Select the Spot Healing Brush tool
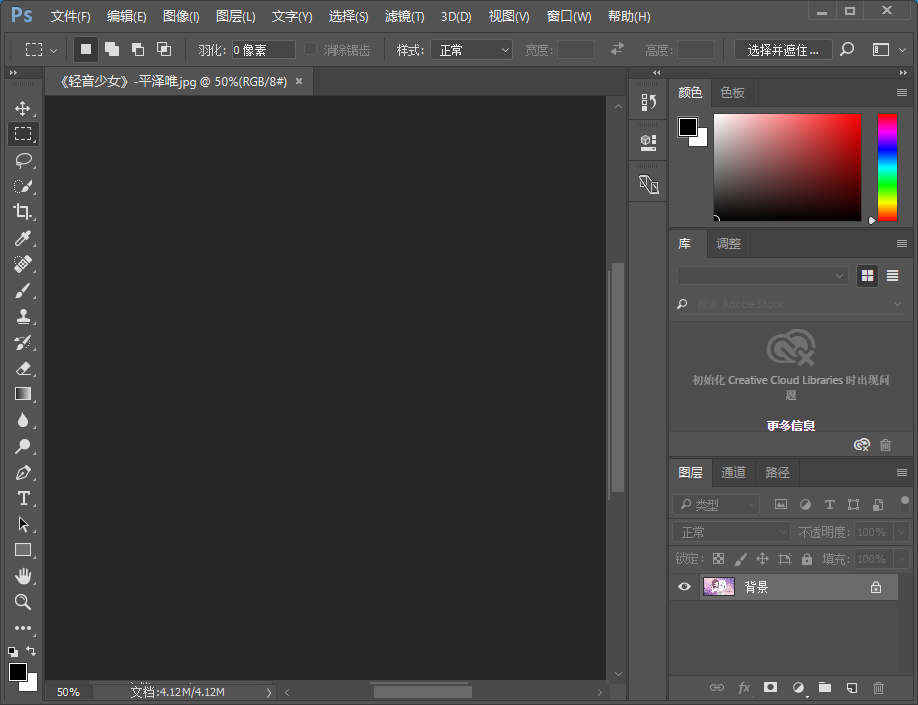Screen dimensions: 918x705 (23, 264)
